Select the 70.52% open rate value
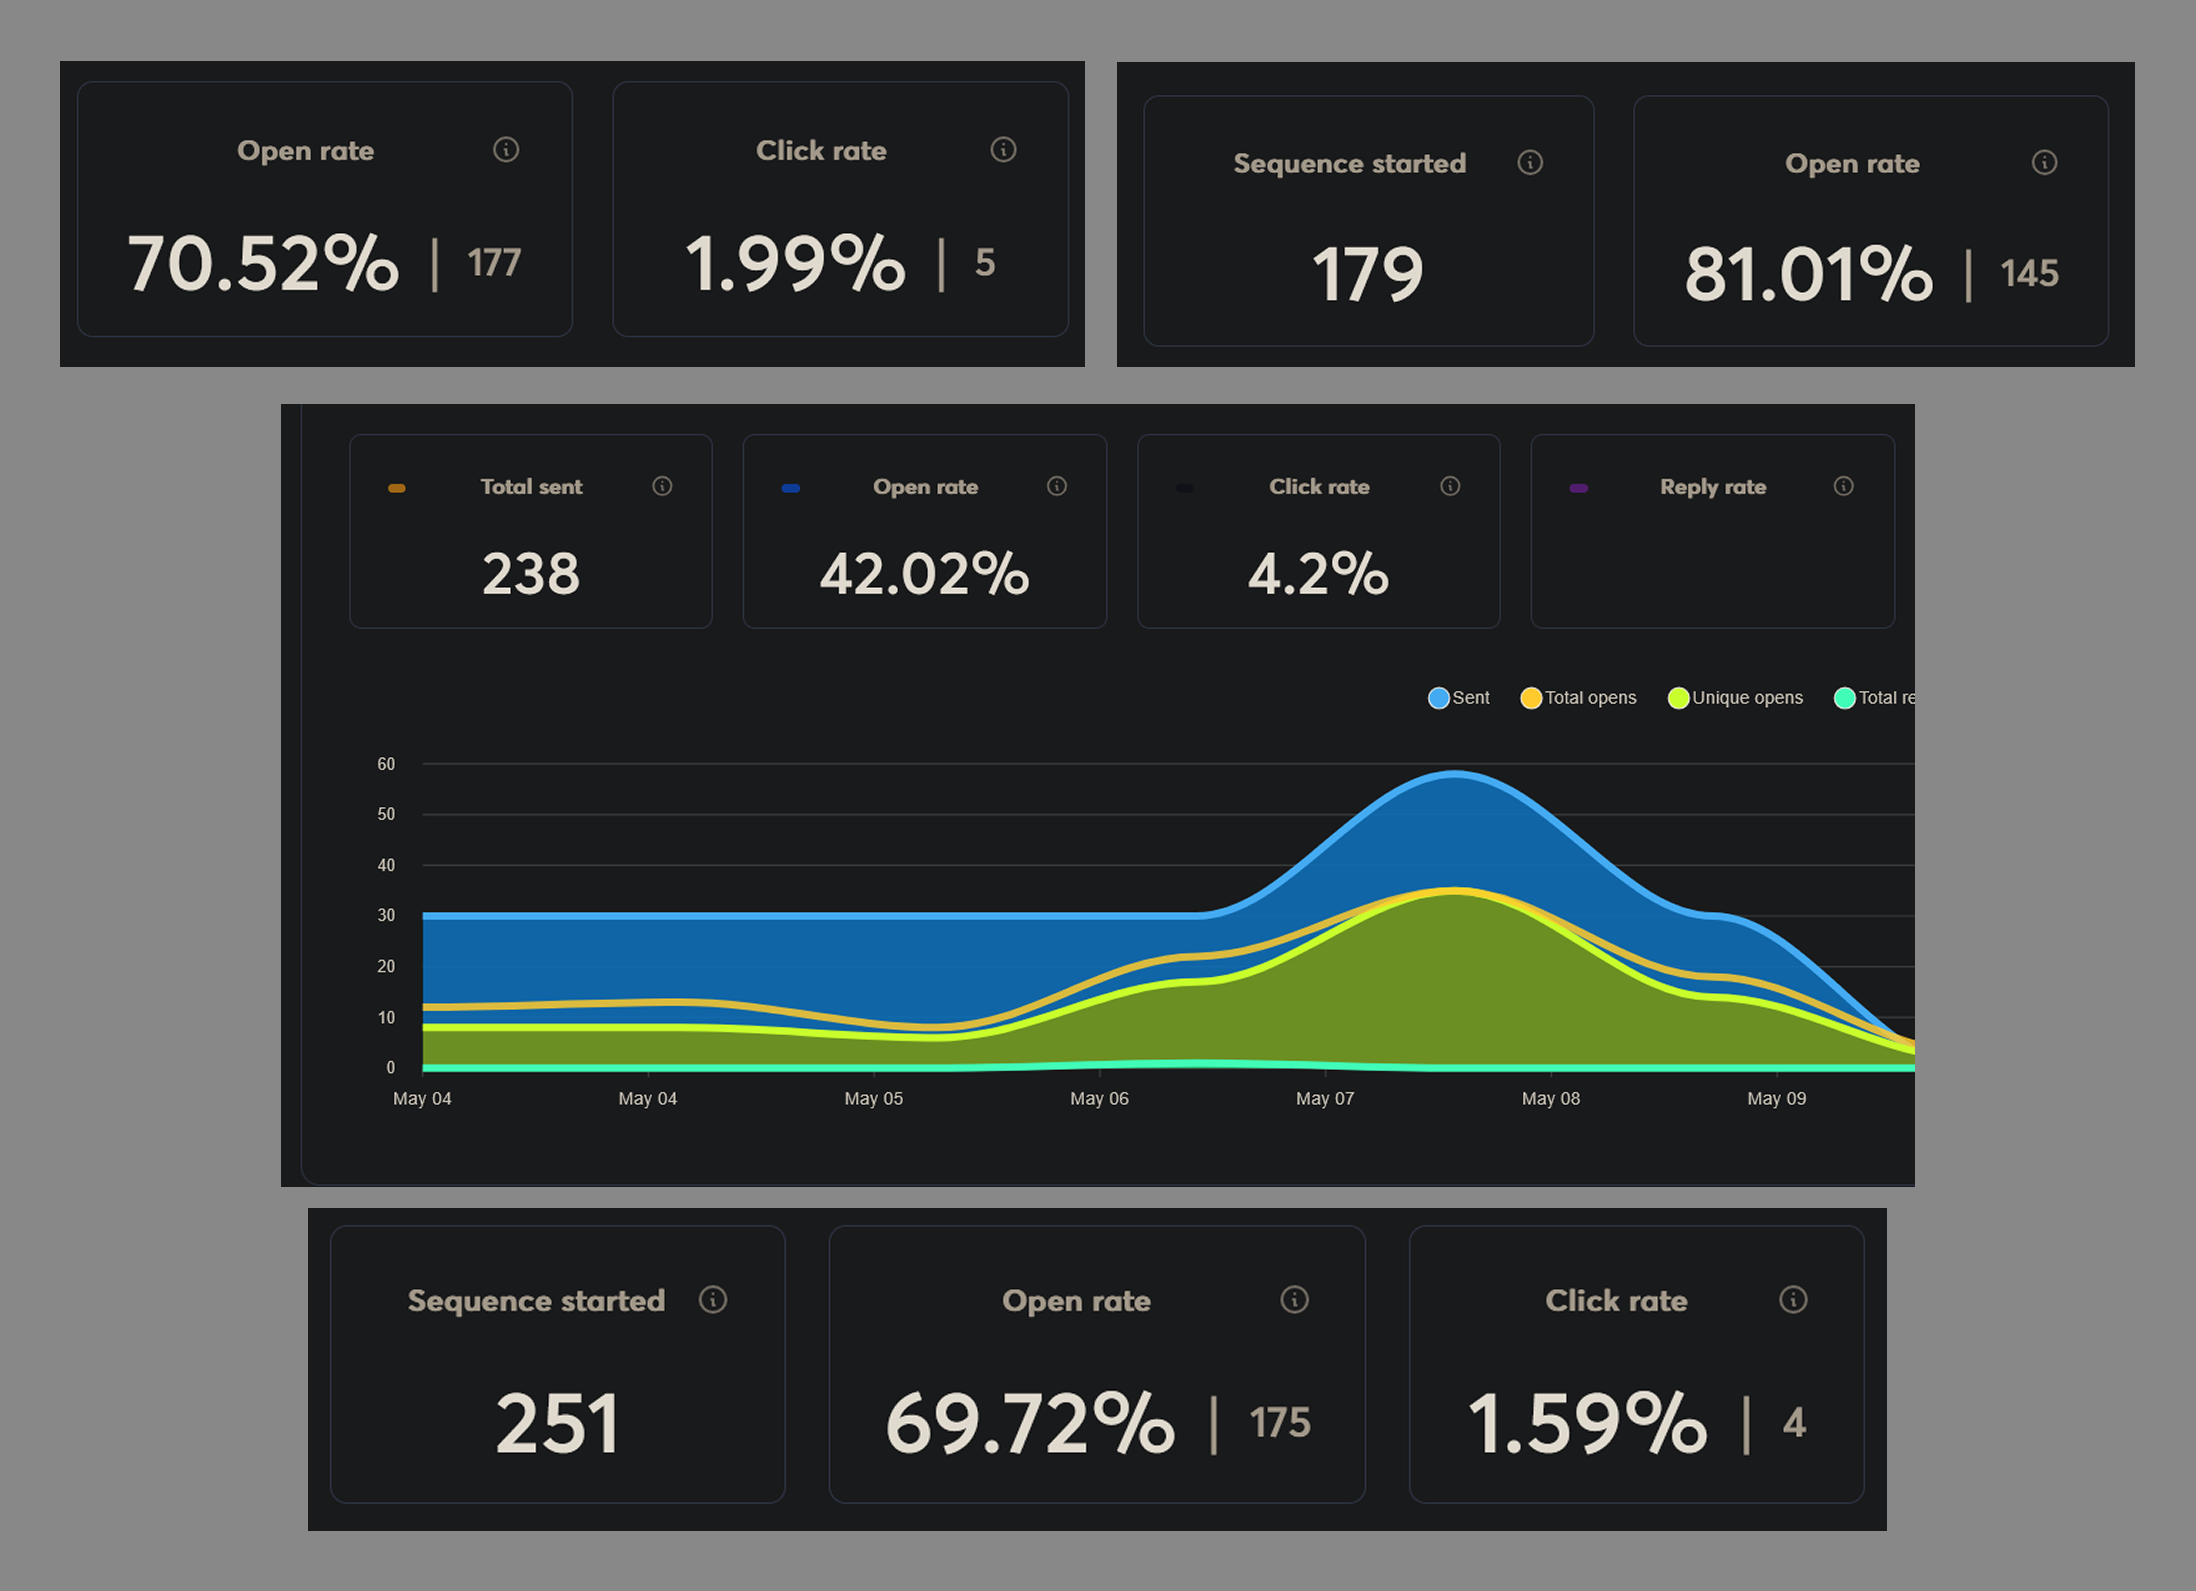 (263, 264)
